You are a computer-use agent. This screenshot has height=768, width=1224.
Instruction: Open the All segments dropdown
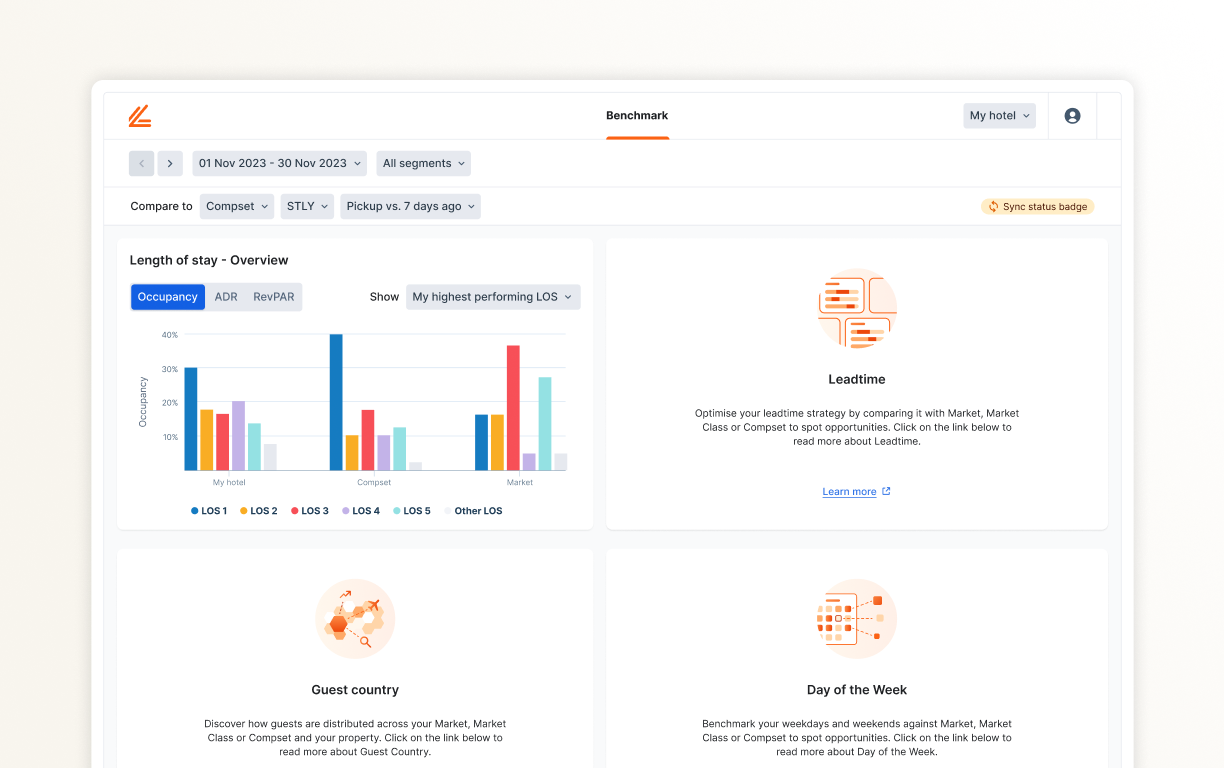pyautogui.click(x=423, y=163)
